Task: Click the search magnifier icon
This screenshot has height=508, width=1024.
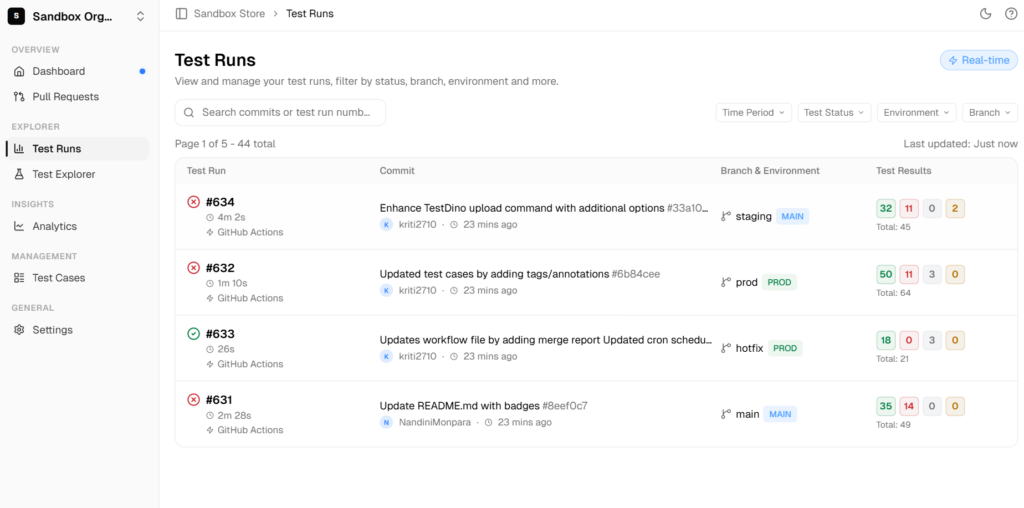Action: click(189, 112)
